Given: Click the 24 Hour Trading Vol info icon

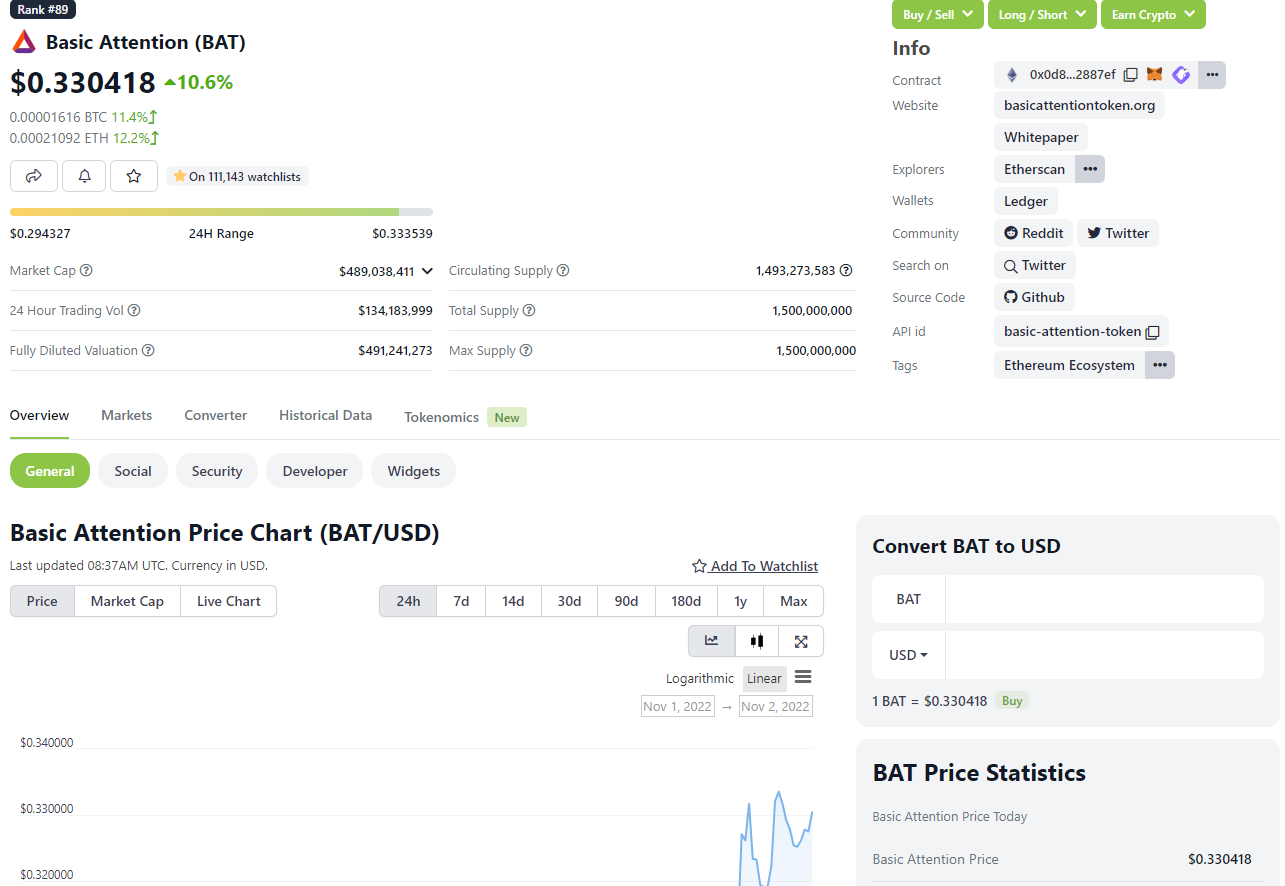Looking at the screenshot, I should 134,311.
